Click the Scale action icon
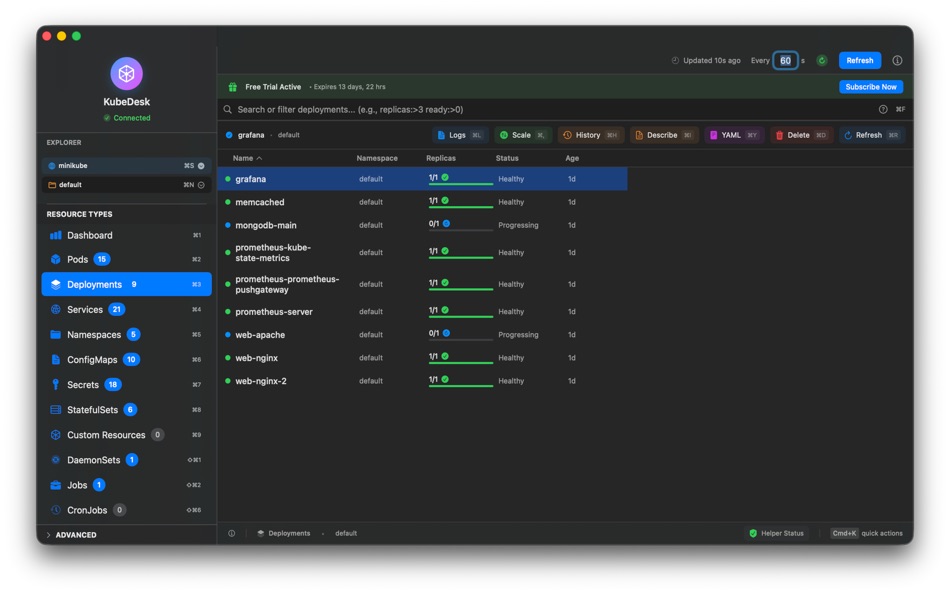The height and width of the screenshot is (594, 950). pos(503,135)
